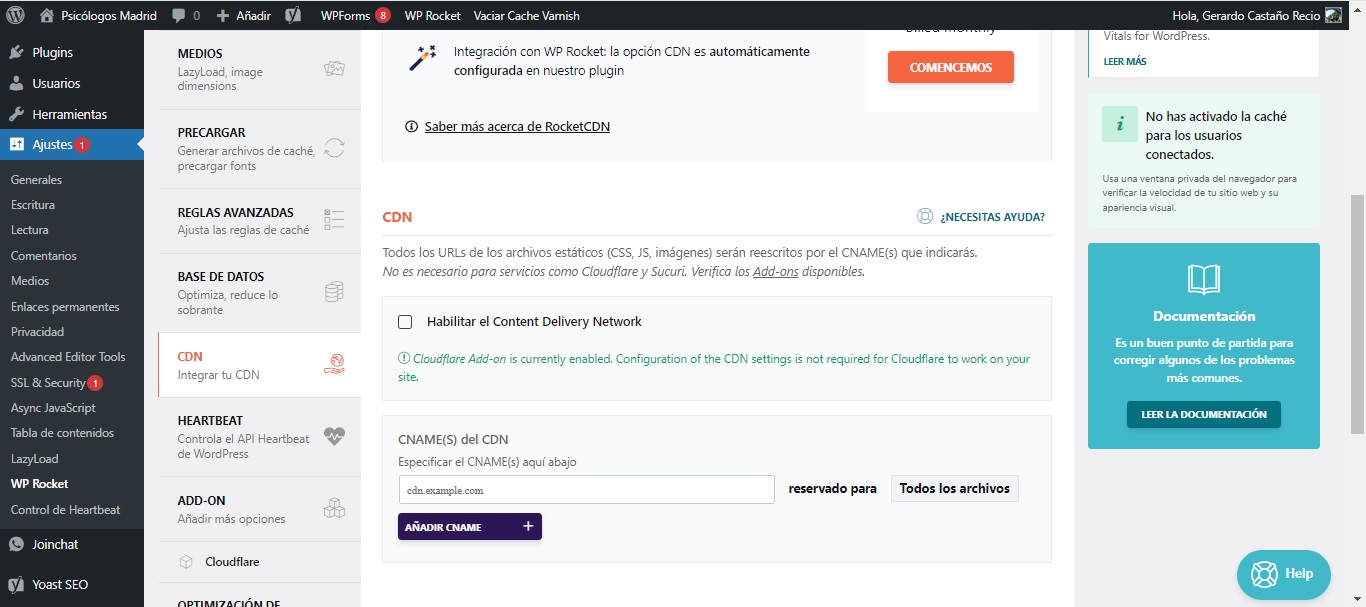Image resolution: width=1366 pixels, height=607 pixels.
Task: Click the Yoast icon in admin bar
Action: [293, 15]
